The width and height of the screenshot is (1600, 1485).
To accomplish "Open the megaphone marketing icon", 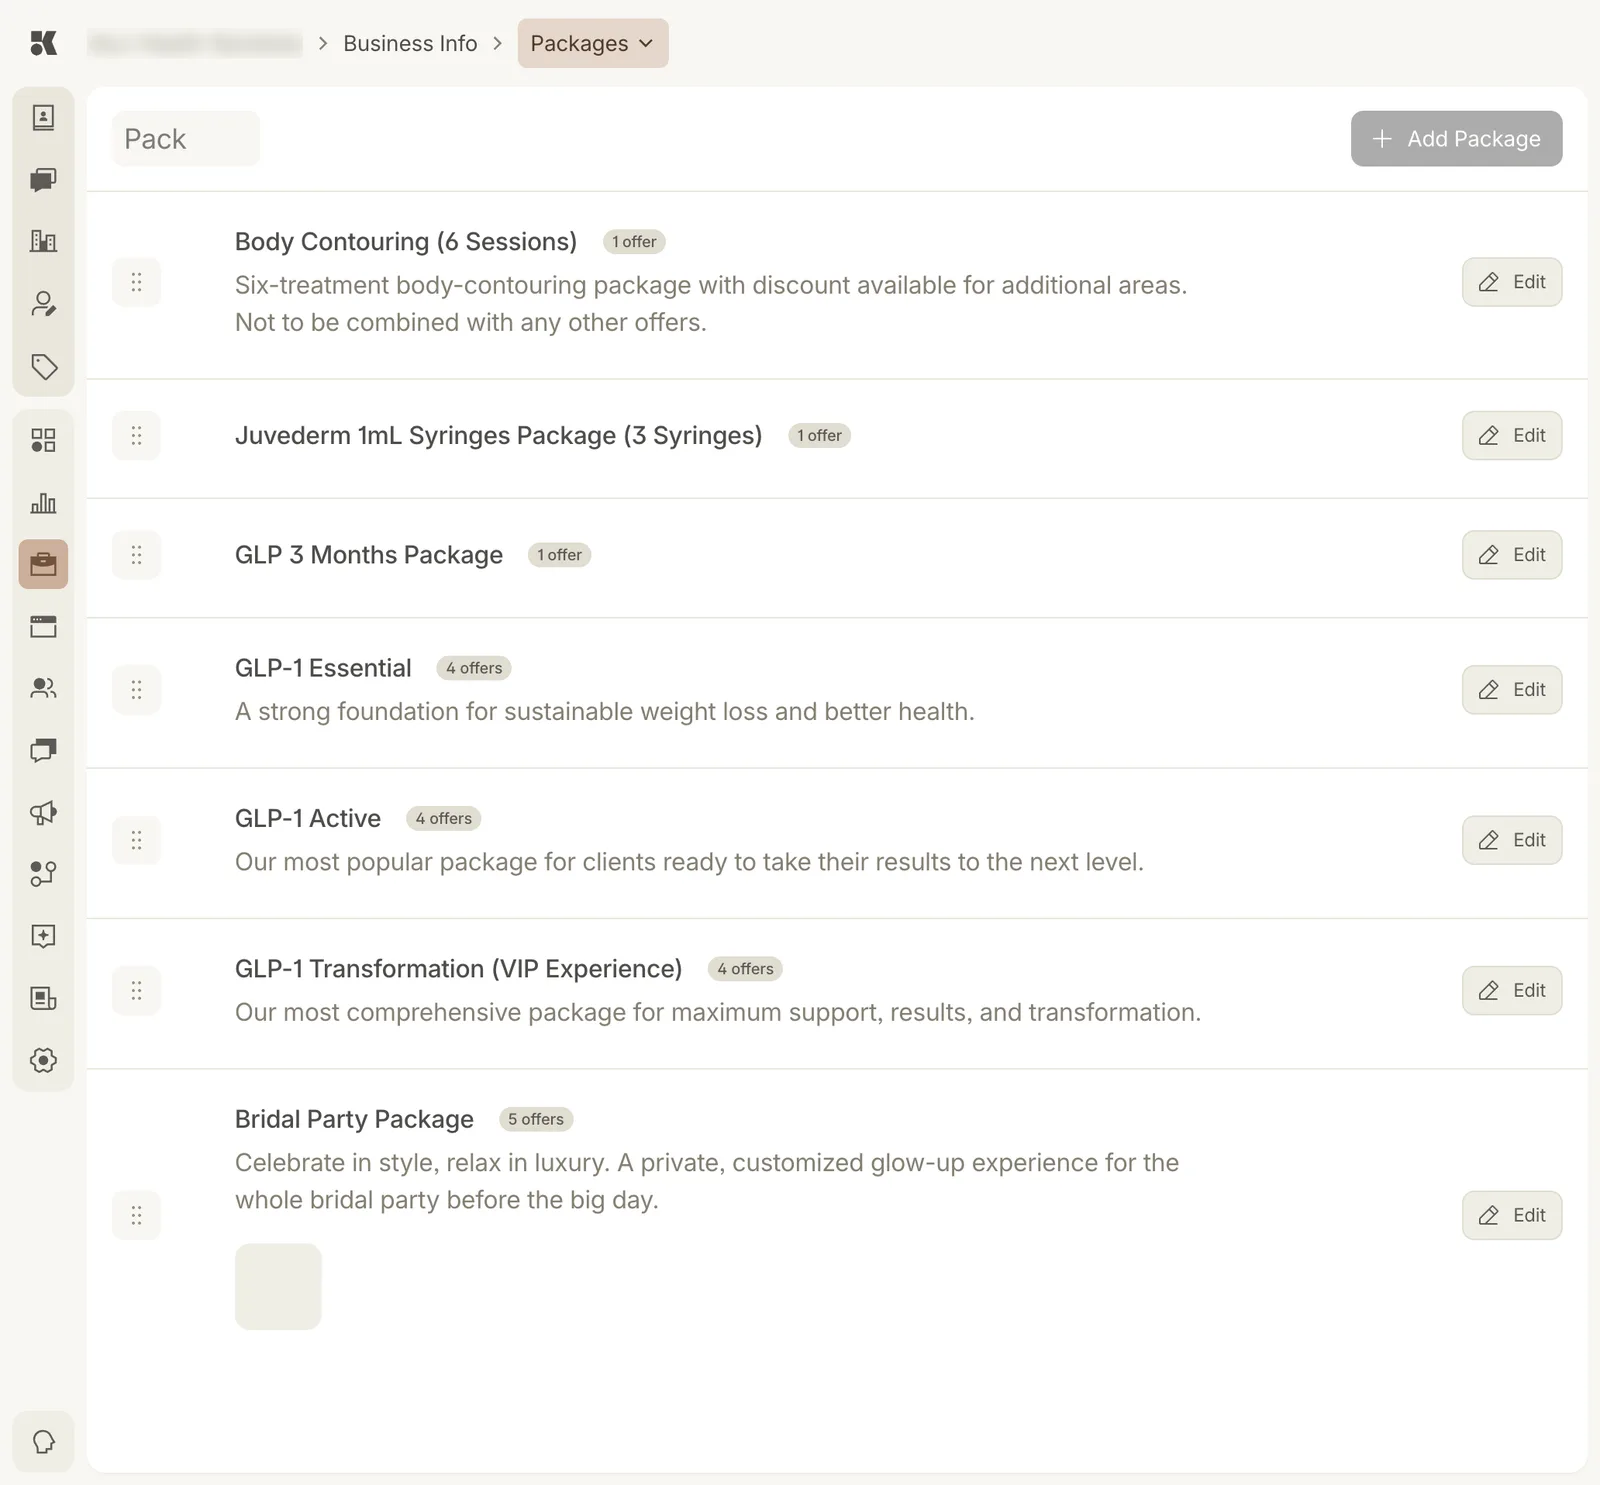I will [x=43, y=812].
